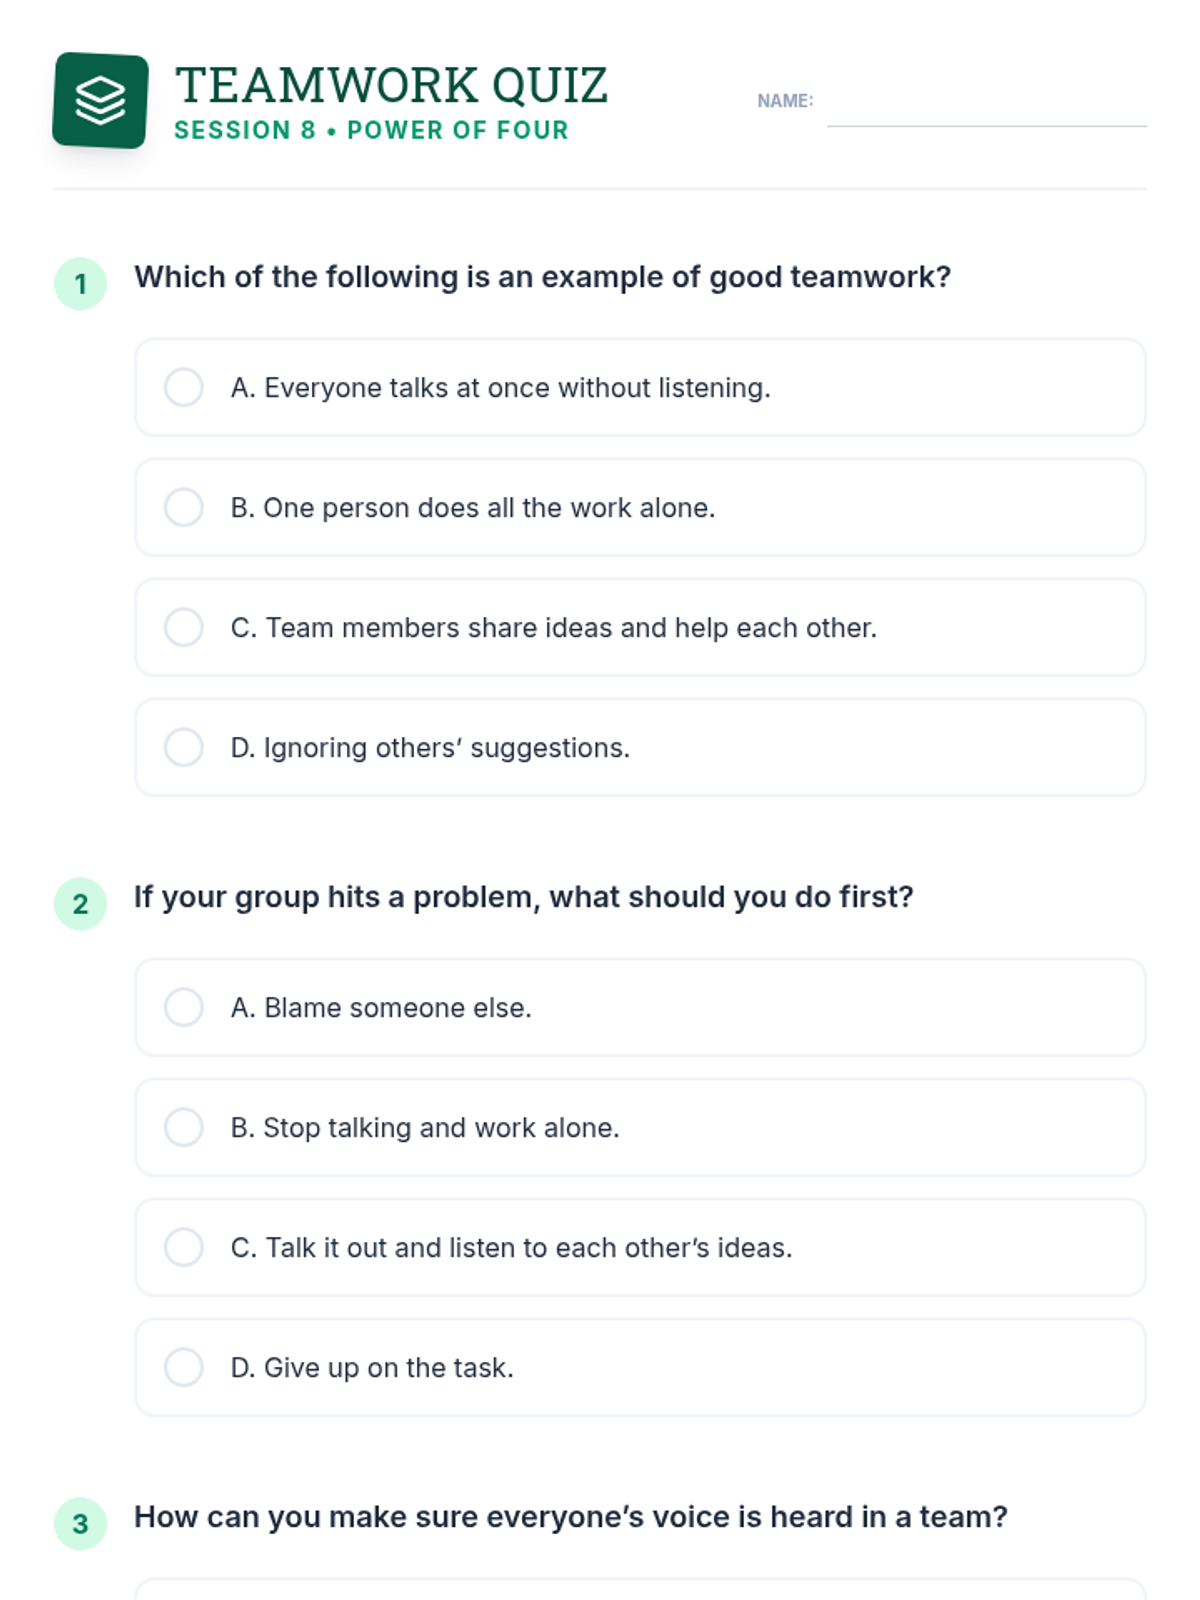Image resolution: width=1200 pixels, height=1600 pixels.
Task: Select radio for 'Everyone talks at once without listening'
Action: [184, 387]
